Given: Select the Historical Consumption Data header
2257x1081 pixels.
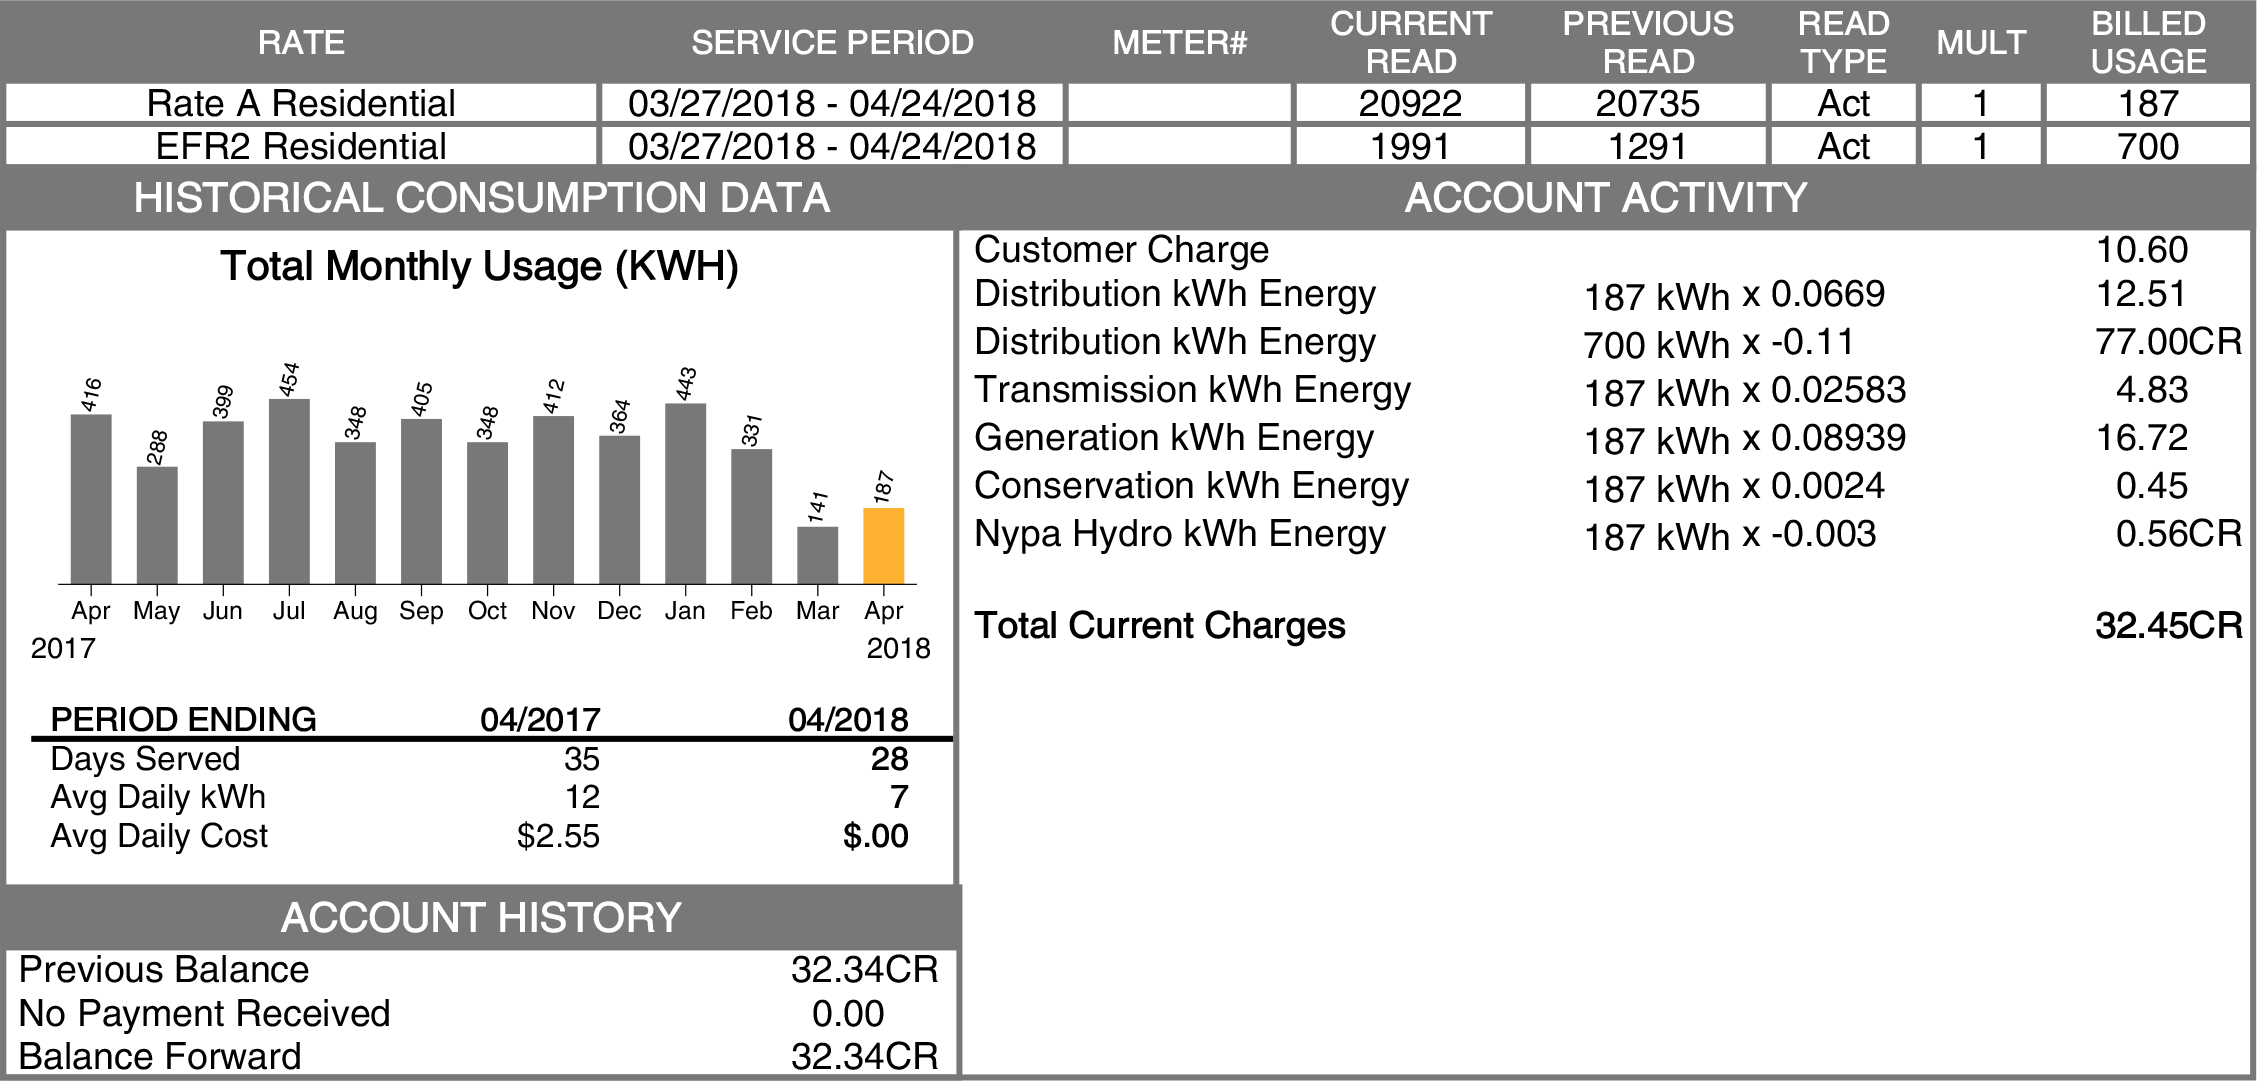Looking at the screenshot, I should point(481,198).
